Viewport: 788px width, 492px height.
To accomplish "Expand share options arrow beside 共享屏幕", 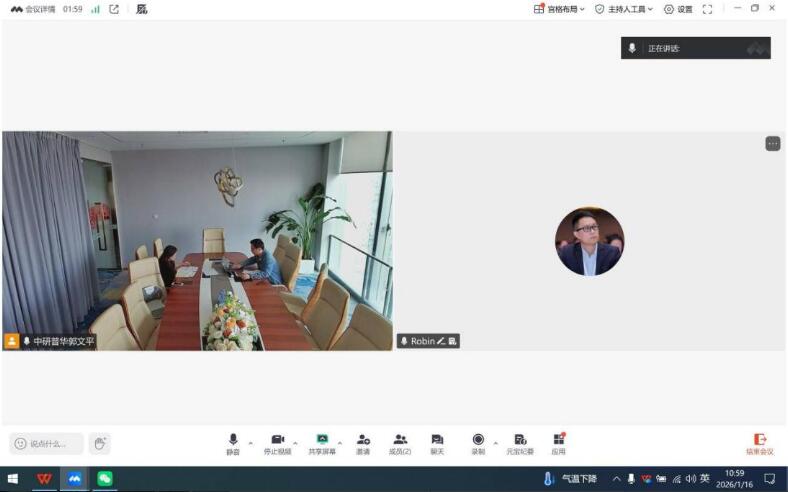I will (x=340, y=442).
